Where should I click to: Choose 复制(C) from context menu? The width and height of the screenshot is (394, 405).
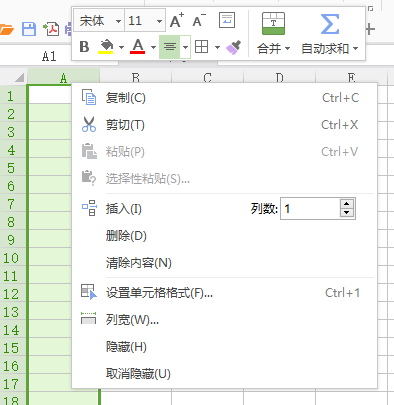point(225,98)
